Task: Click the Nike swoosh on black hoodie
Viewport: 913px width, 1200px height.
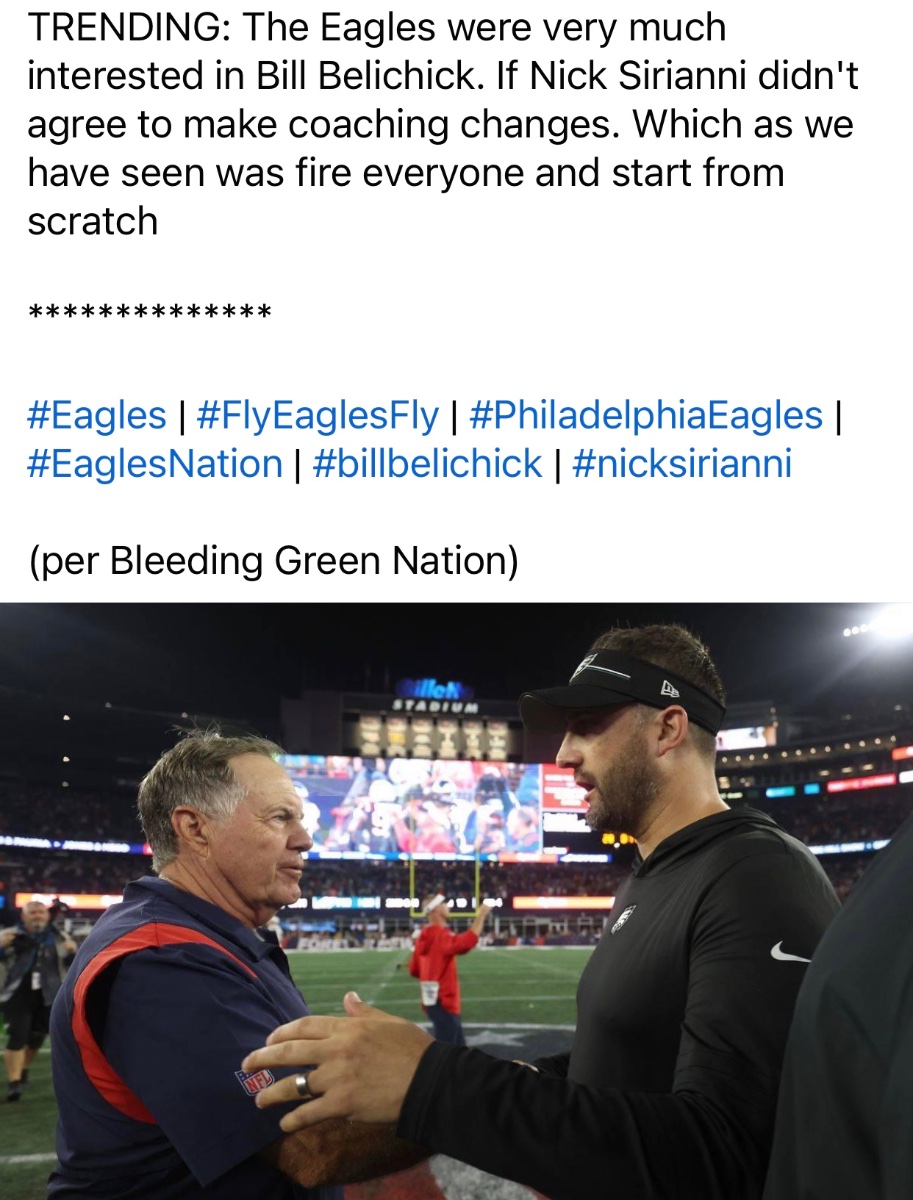Action: 789,952
